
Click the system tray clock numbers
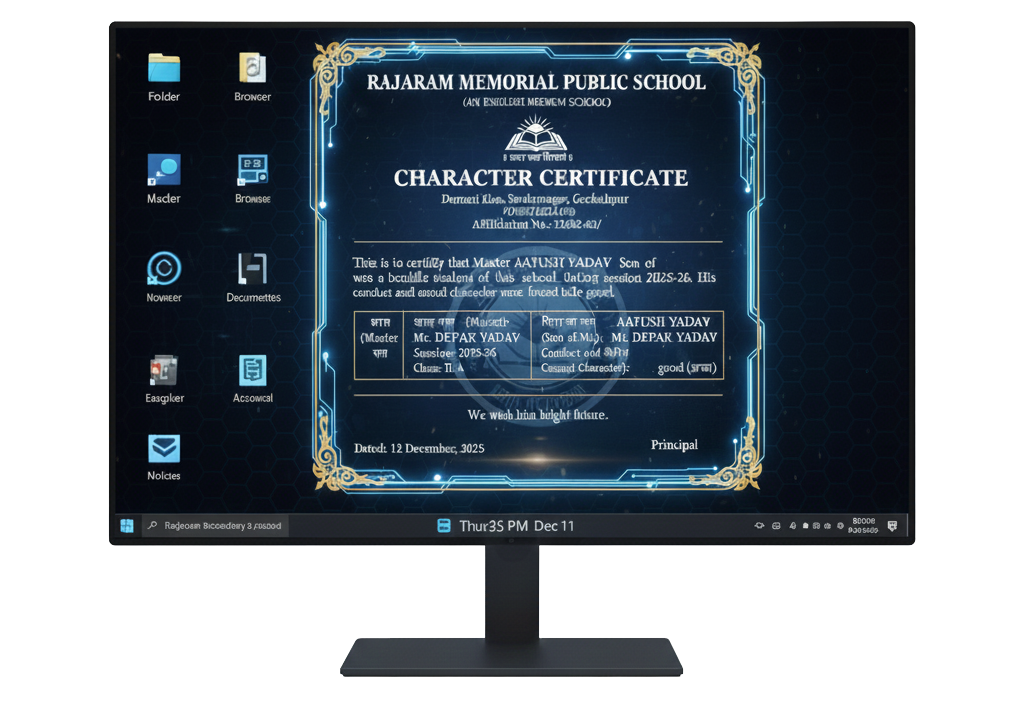coord(861,525)
